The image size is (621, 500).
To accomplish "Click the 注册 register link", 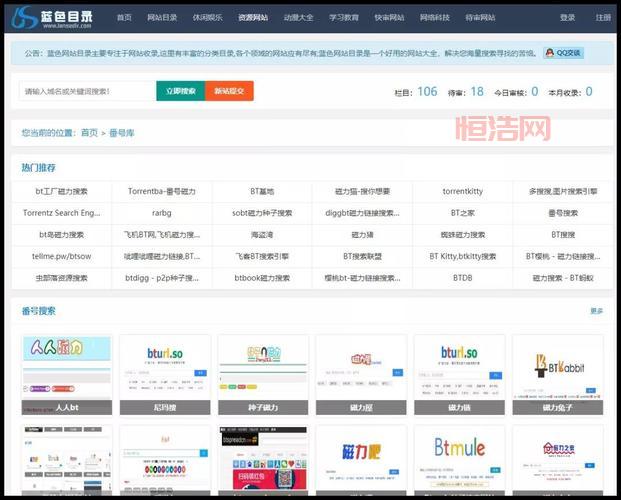I will point(603,17).
